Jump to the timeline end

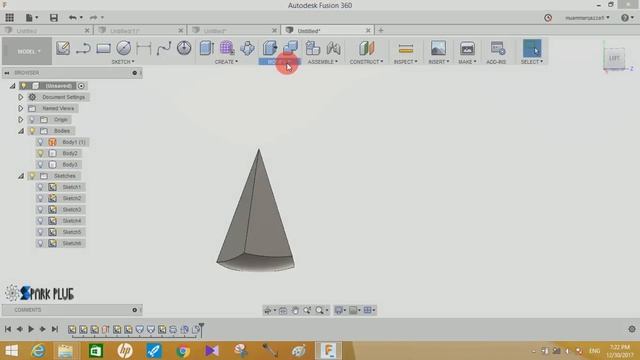(54, 329)
